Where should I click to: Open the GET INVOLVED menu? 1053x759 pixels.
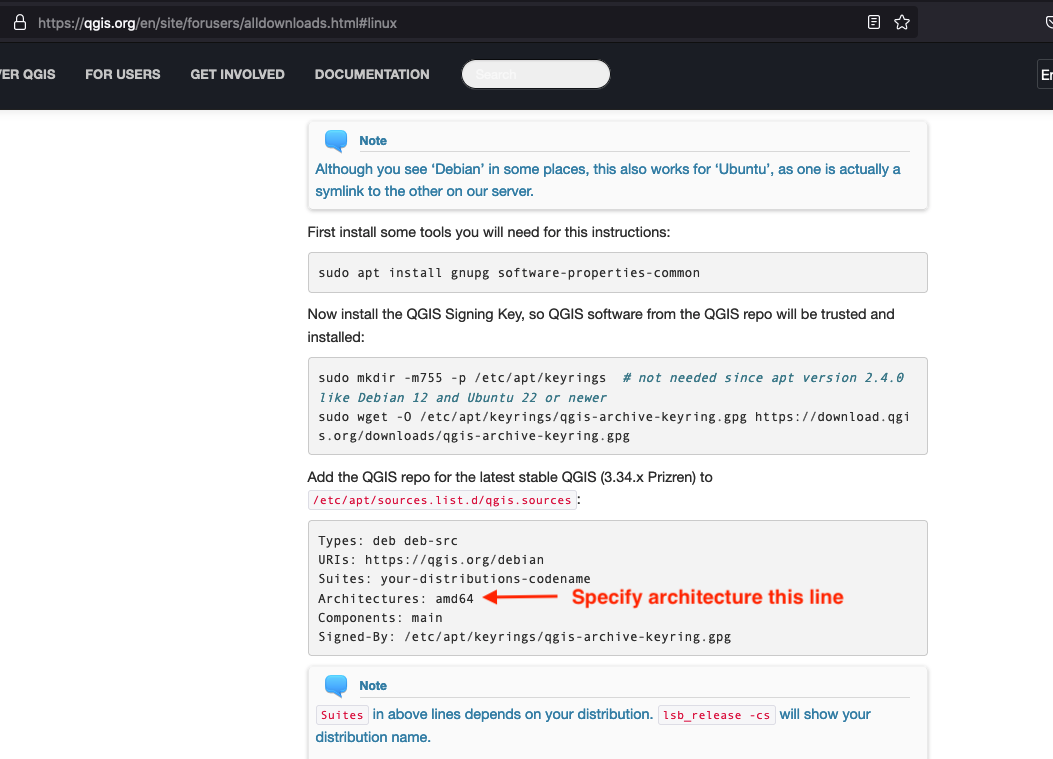(x=238, y=75)
